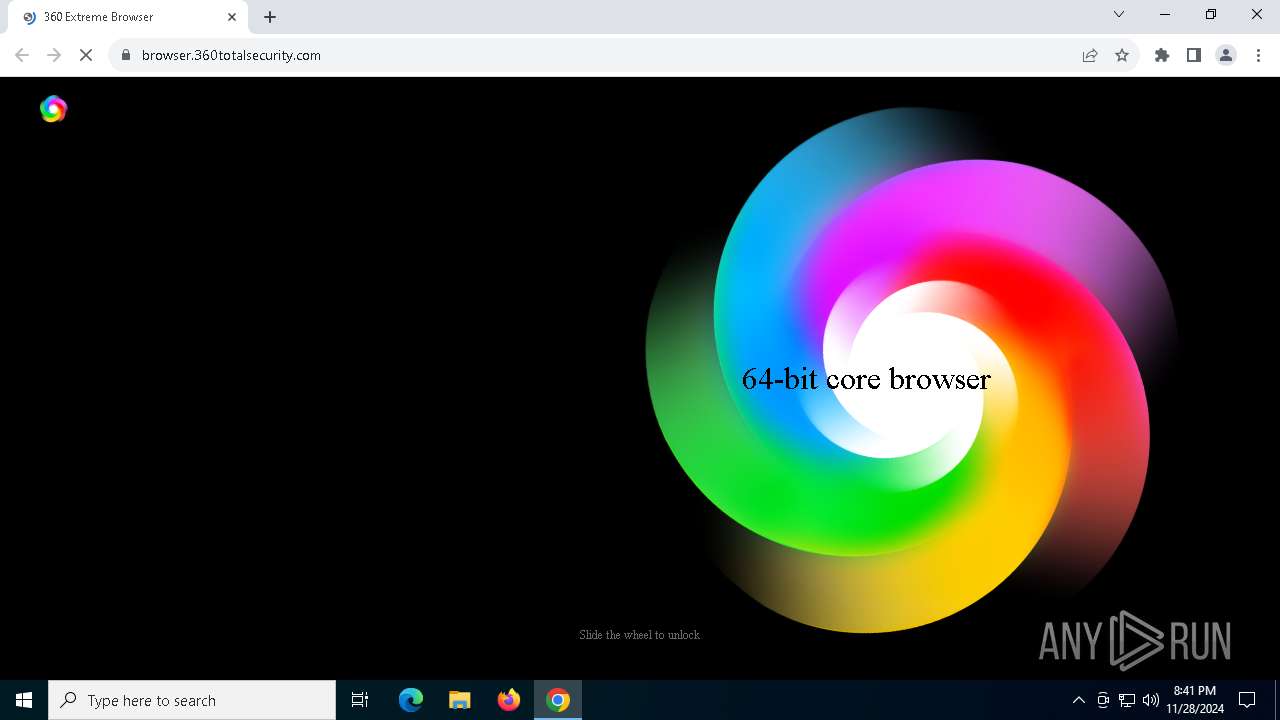Image resolution: width=1280 pixels, height=720 pixels.
Task: Bookmark this tab with the star icon
Action: [1122, 55]
